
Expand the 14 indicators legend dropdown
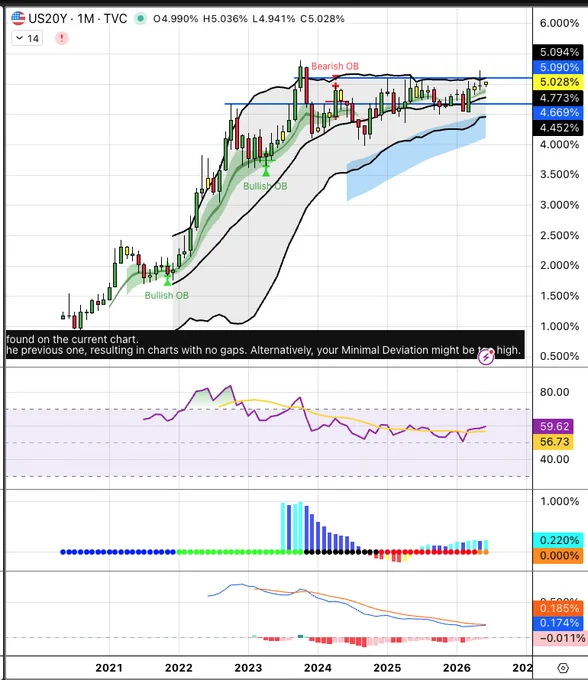click(x=27, y=38)
